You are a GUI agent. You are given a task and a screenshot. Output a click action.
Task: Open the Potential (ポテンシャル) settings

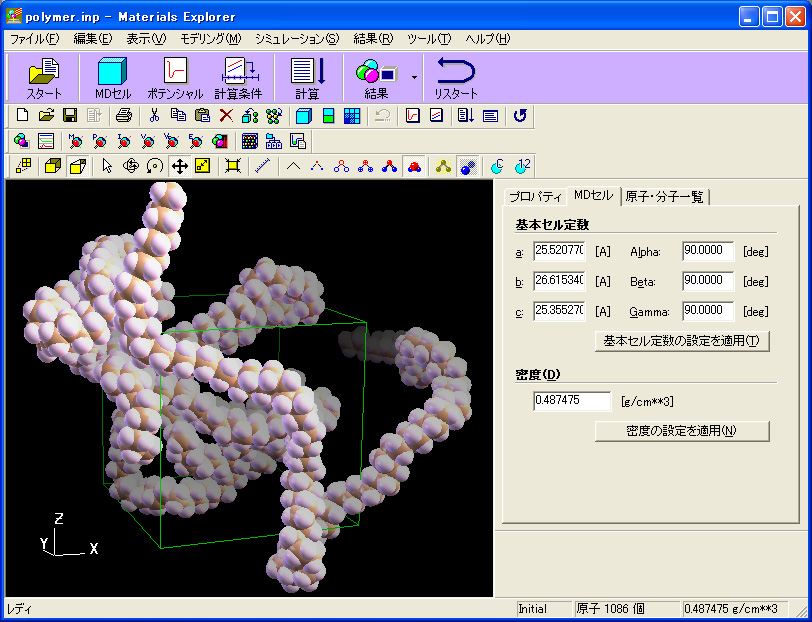(x=175, y=78)
